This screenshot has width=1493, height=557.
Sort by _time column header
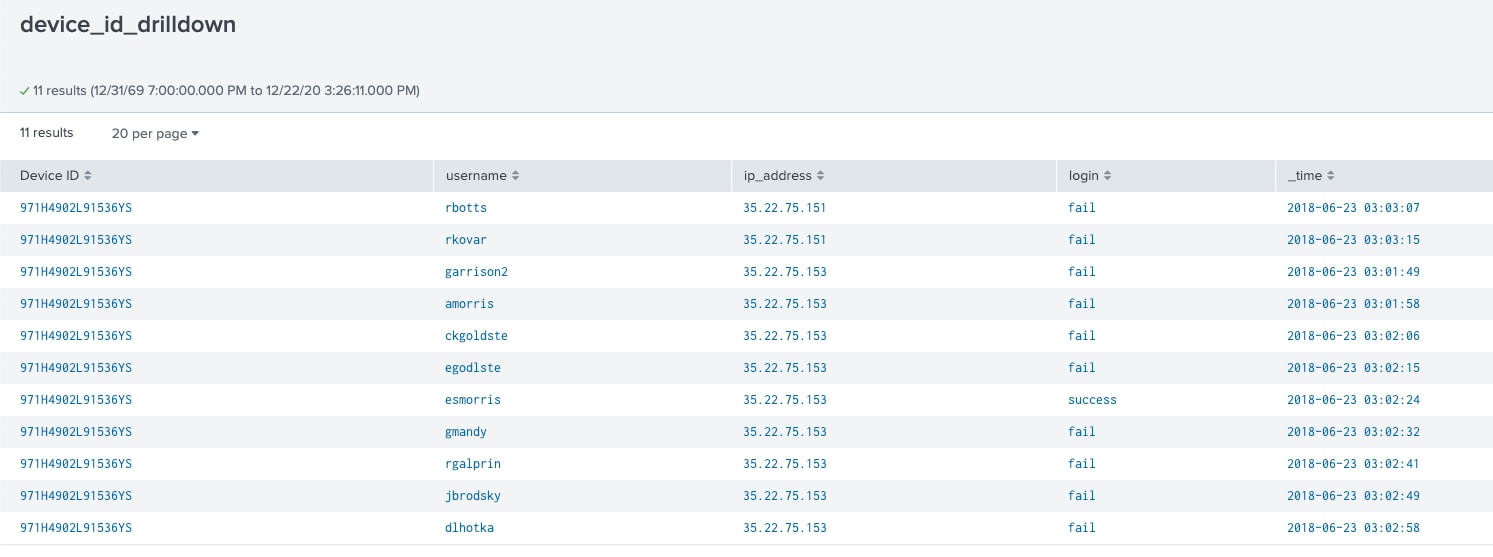pos(1311,176)
